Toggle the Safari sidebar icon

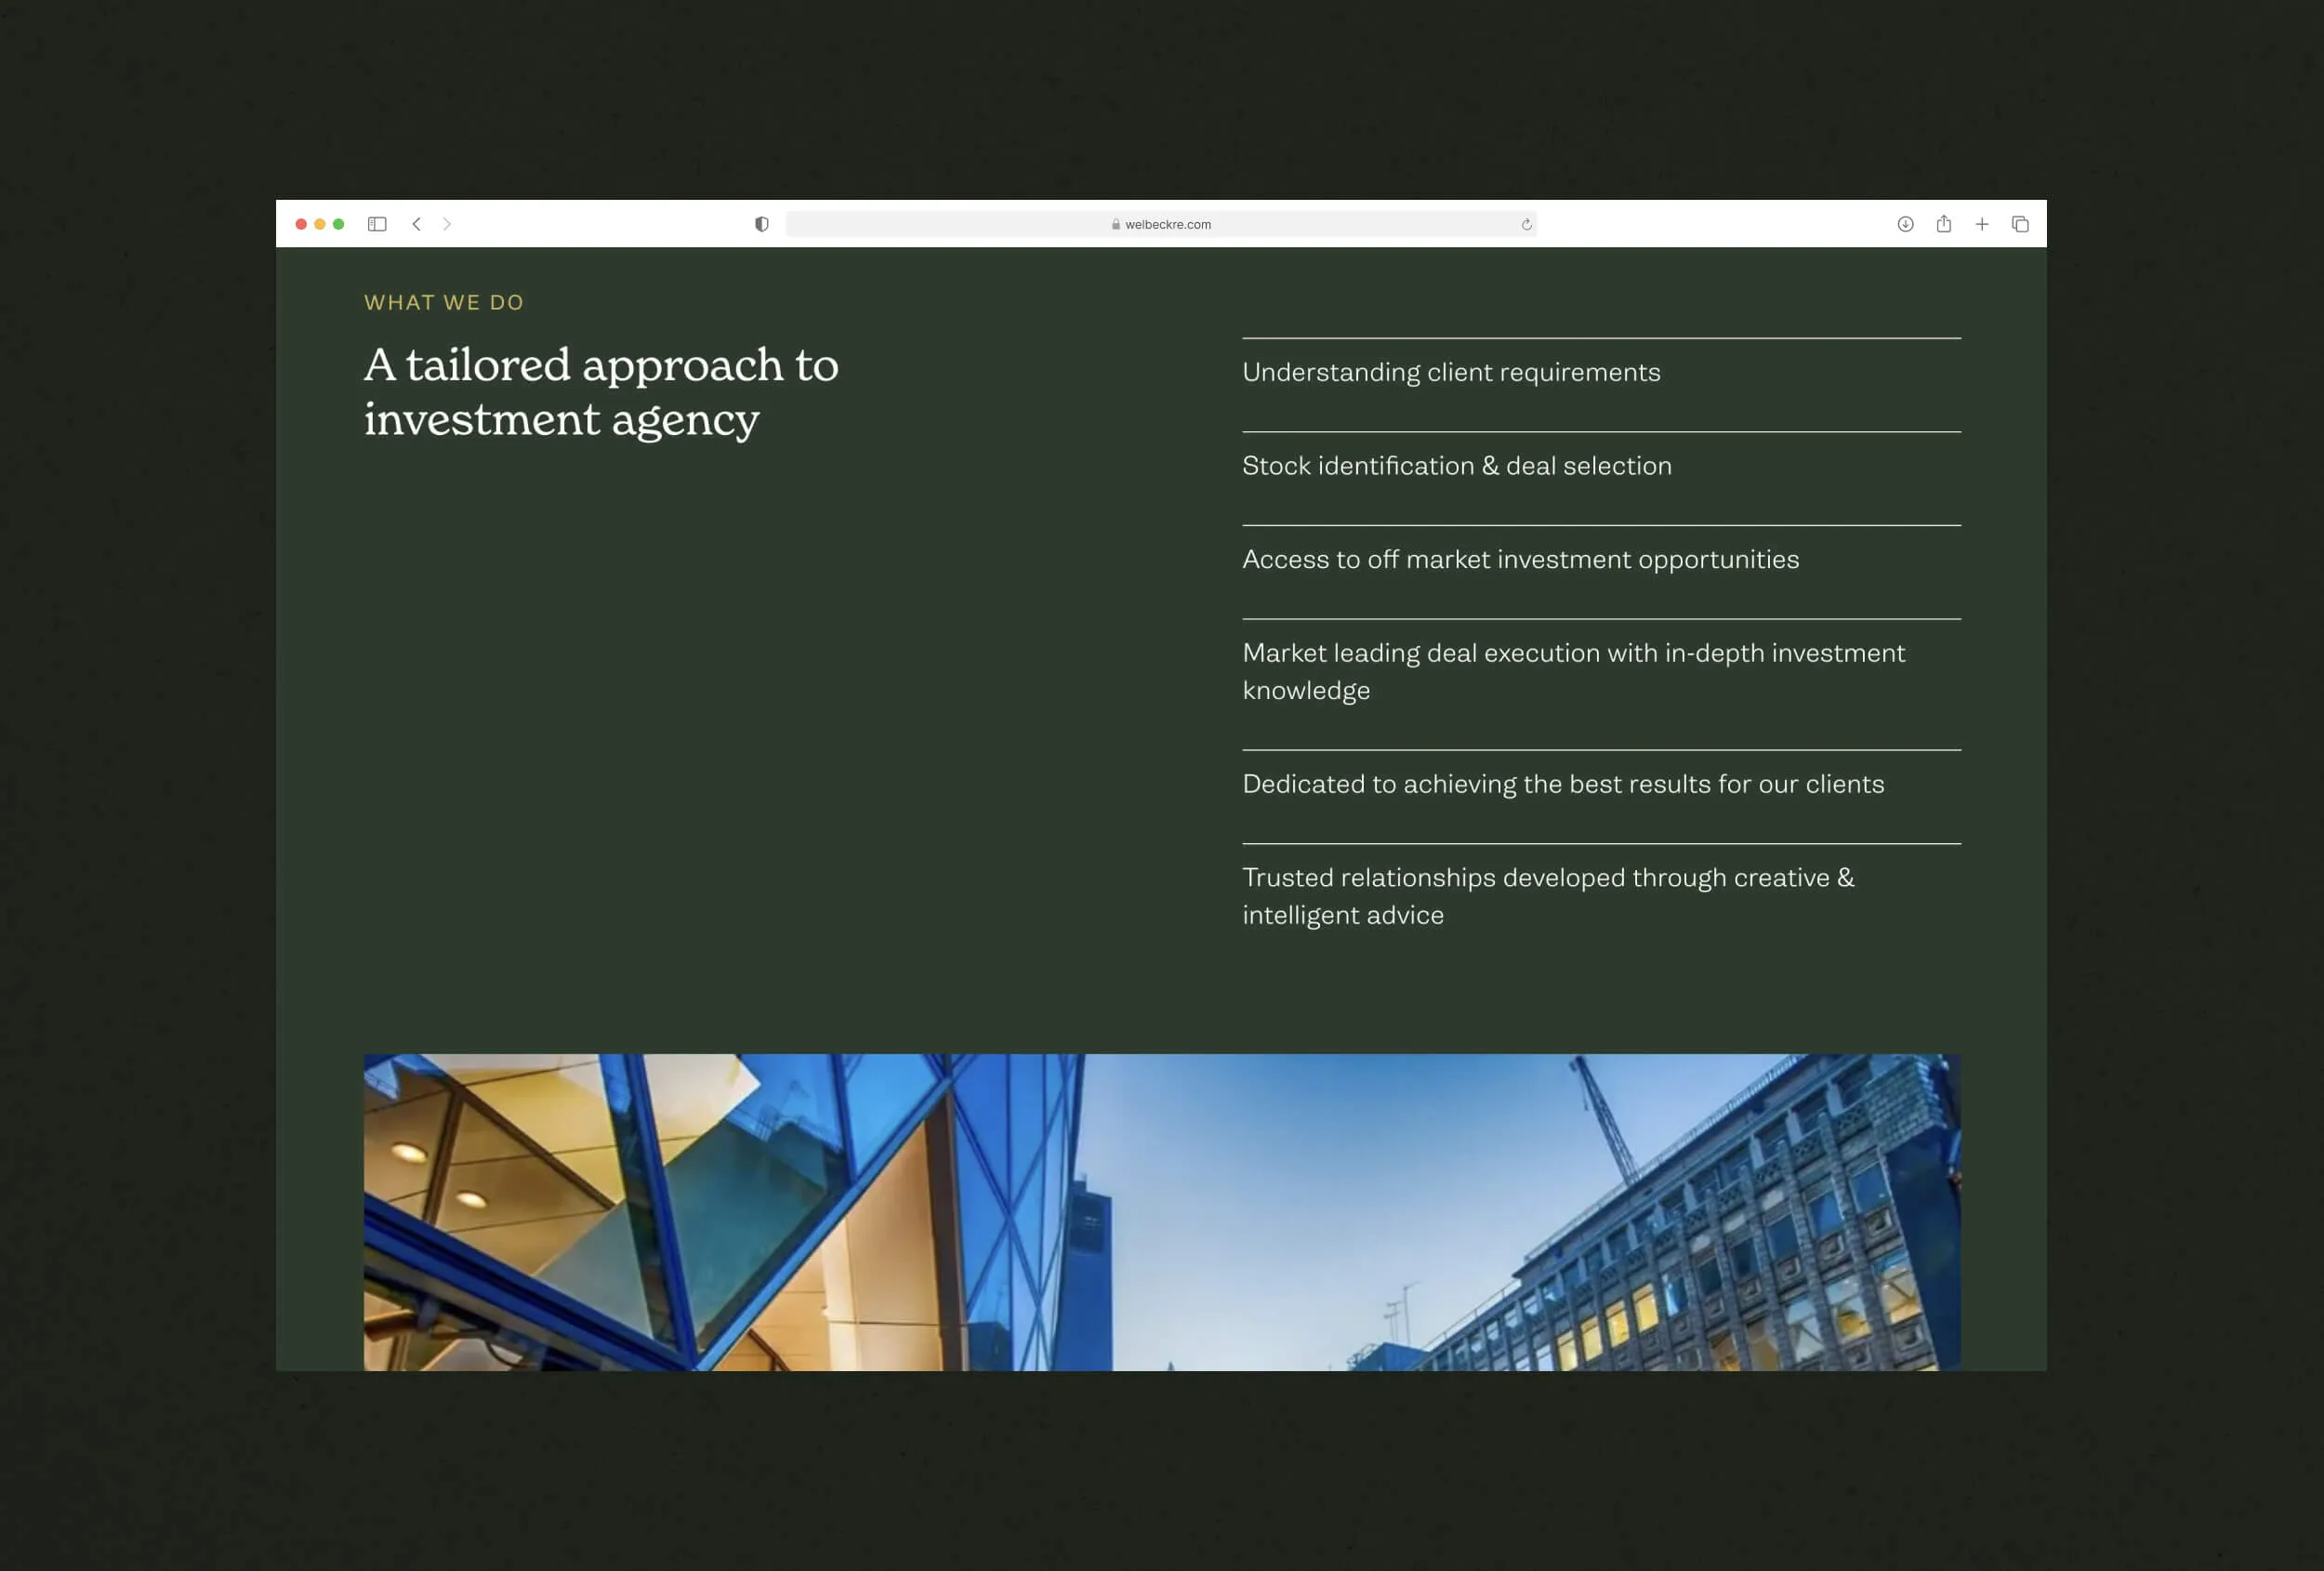tap(377, 224)
